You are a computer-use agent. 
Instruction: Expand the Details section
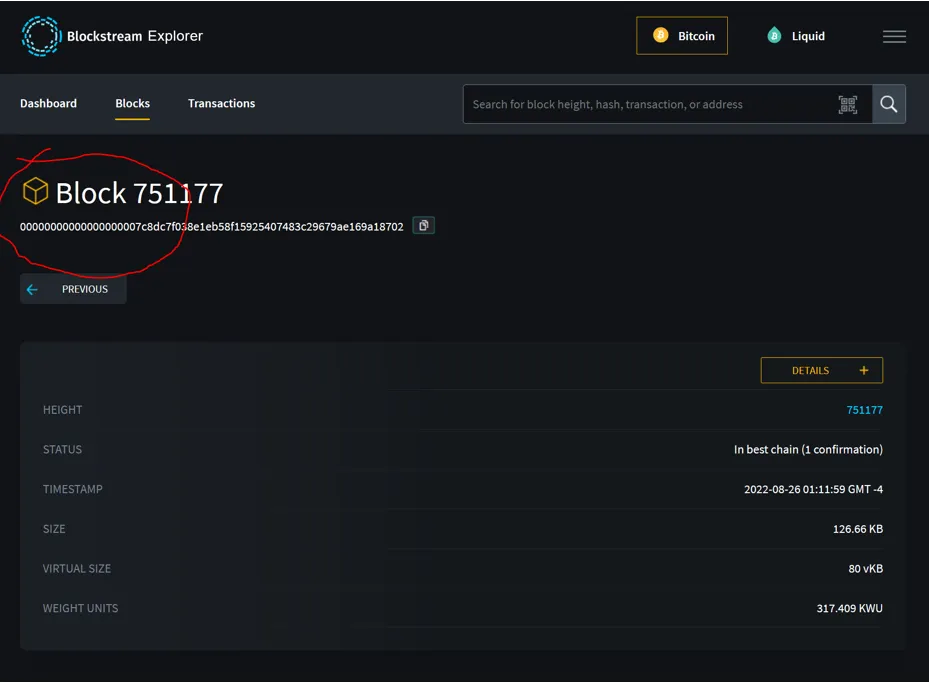pyautogui.click(x=821, y=370)
